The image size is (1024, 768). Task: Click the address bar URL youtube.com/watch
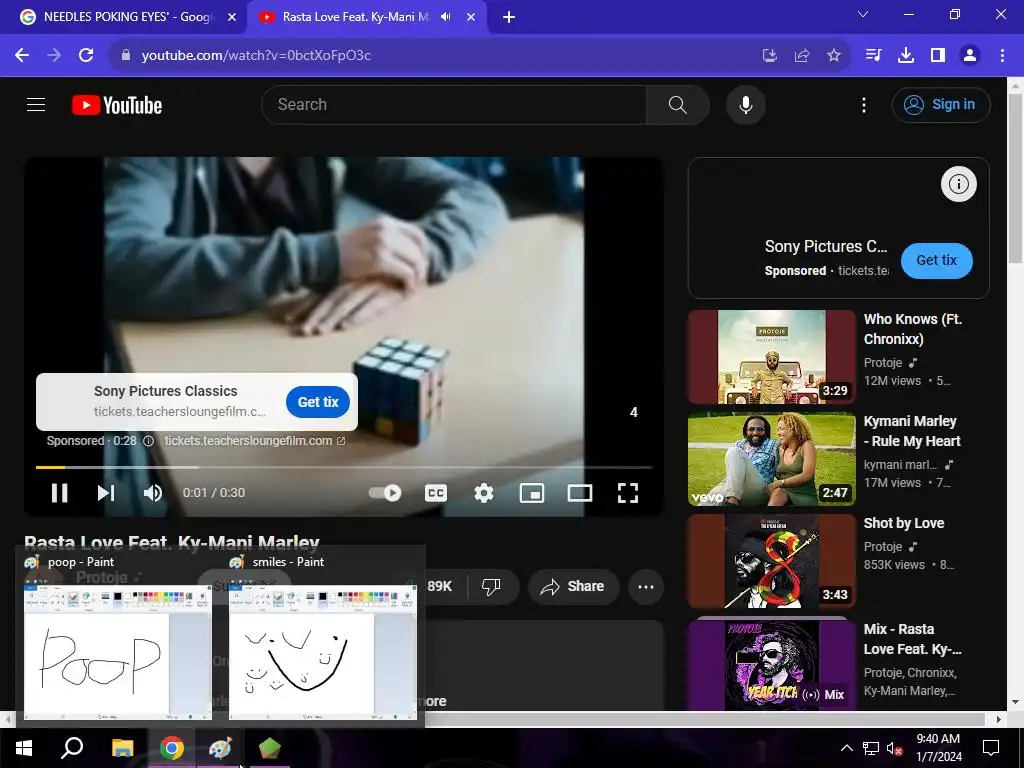click(256, 56)
